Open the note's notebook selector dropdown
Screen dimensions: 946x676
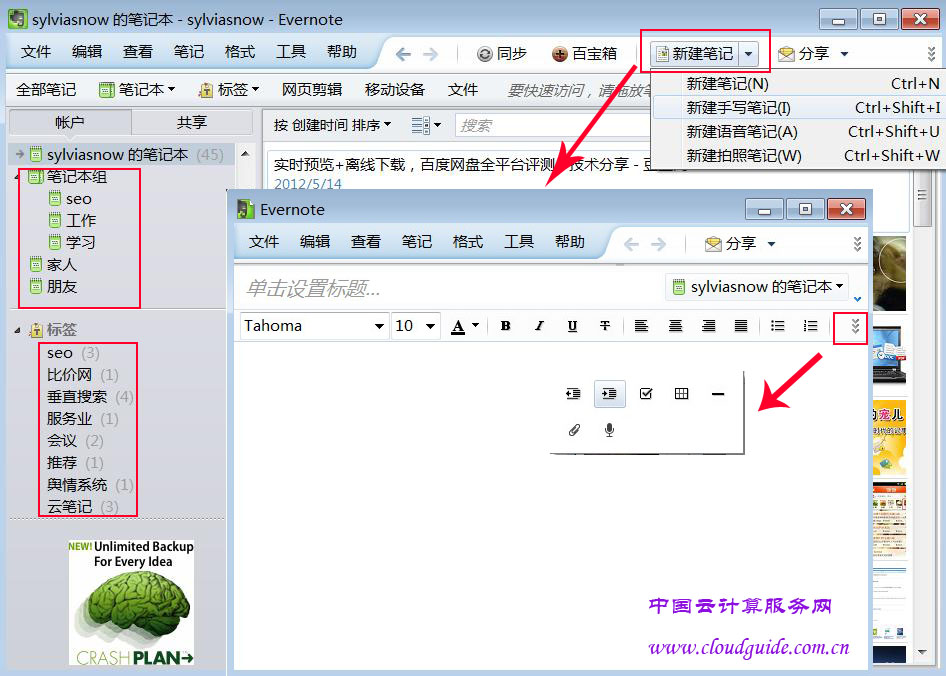click(758, 287)
